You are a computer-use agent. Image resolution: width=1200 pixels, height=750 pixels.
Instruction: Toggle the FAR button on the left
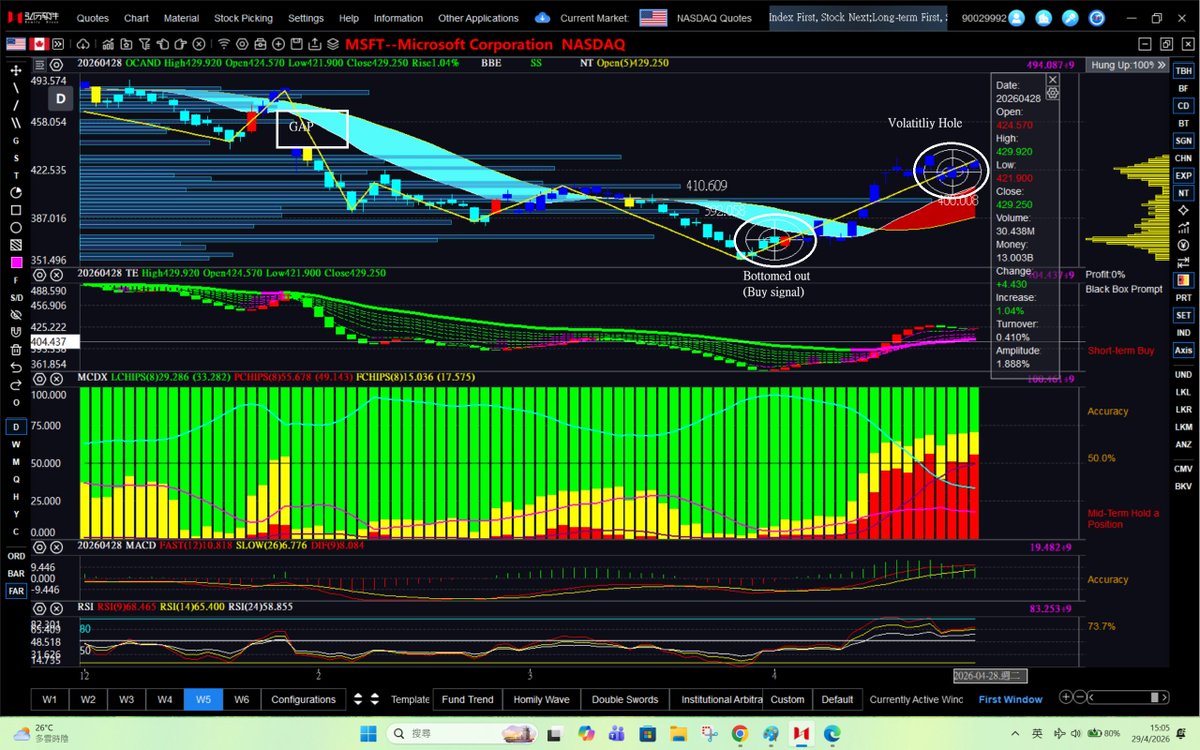[16, 591]
